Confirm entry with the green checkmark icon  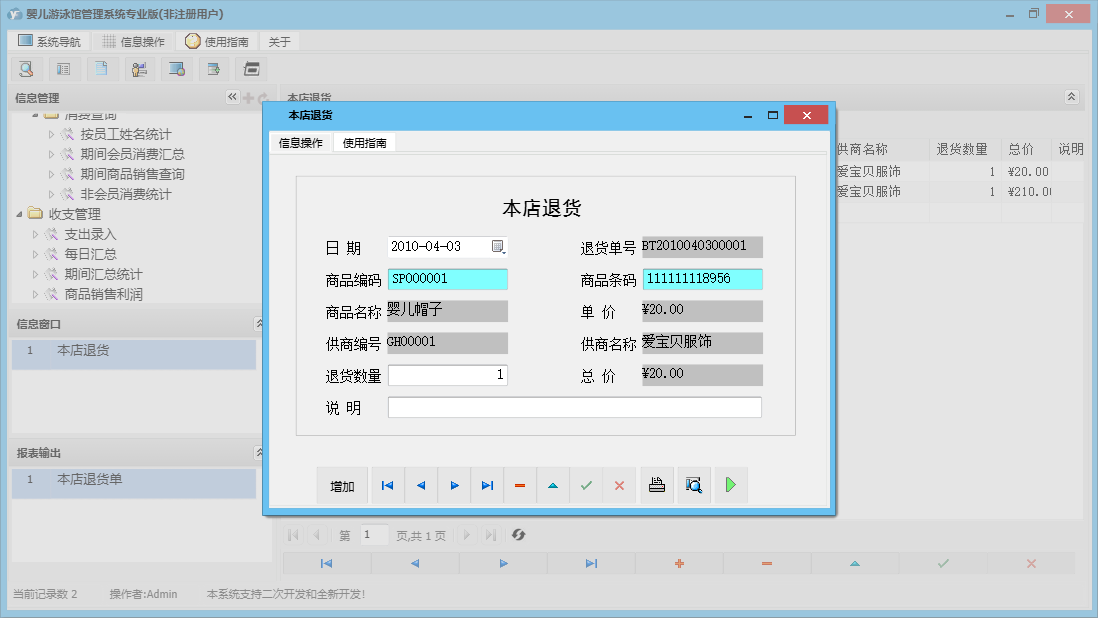click(586, 485)
